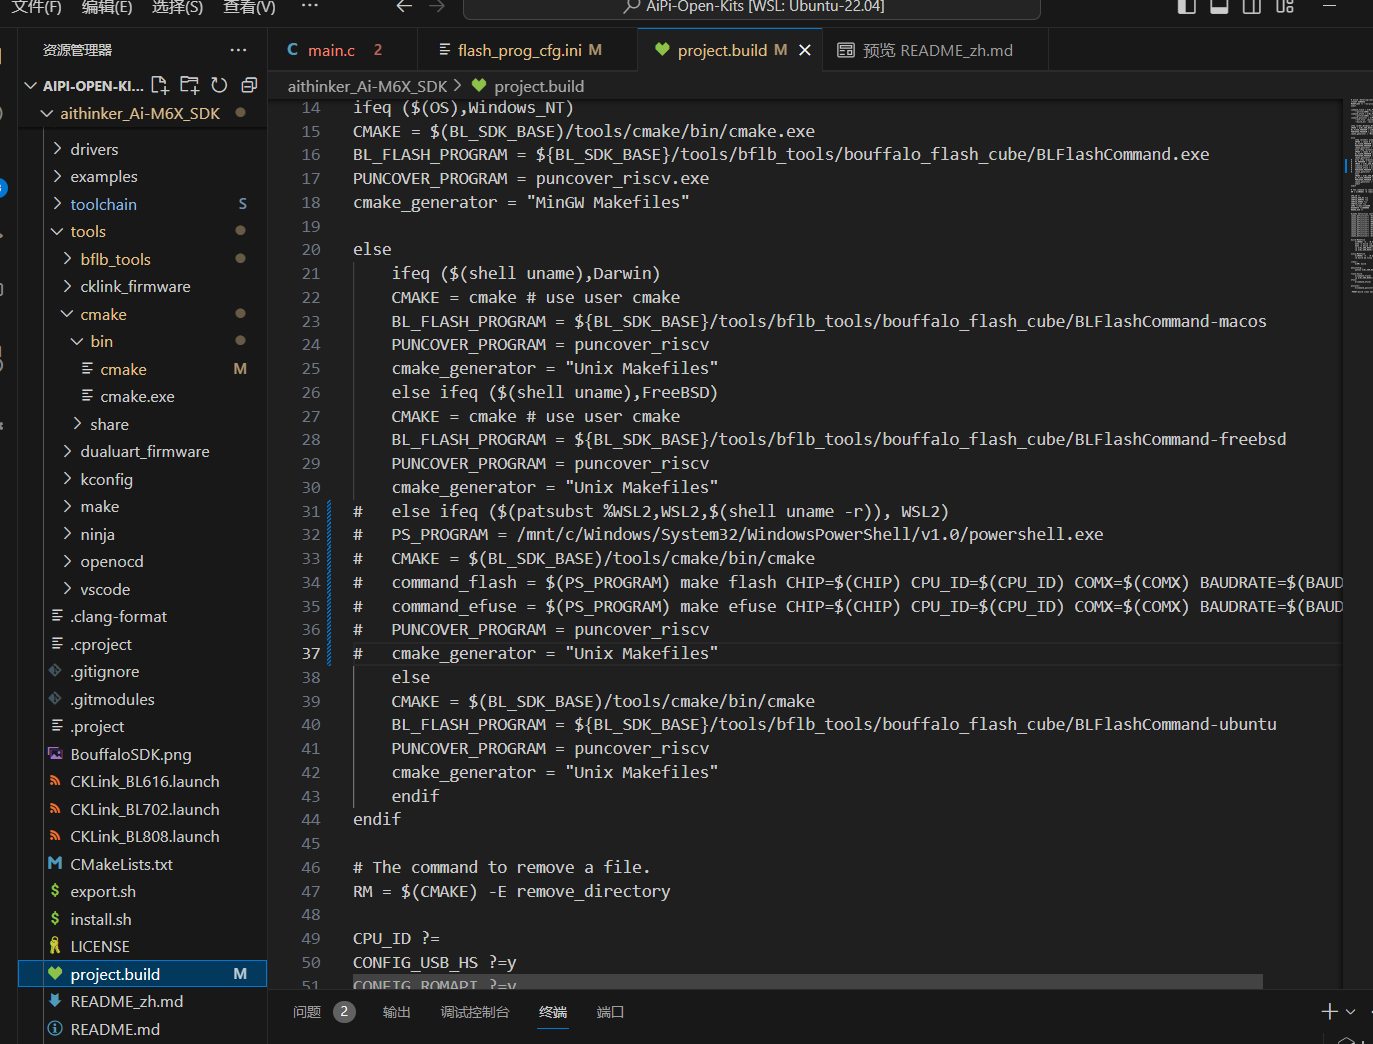The image size is (1373, 1044).
Task: Toggle the bottom panel layout icon
Action: point(1219,6)
